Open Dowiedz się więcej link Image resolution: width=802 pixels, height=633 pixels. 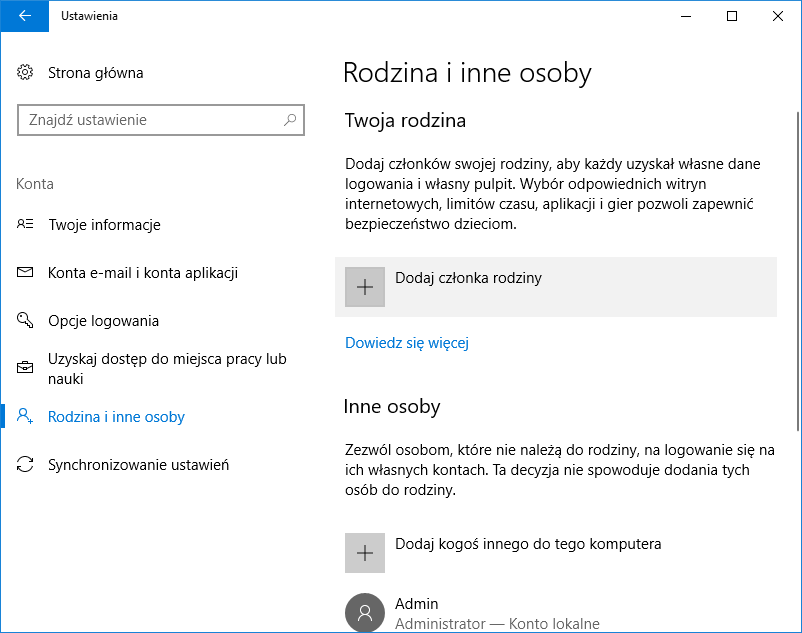407,343
